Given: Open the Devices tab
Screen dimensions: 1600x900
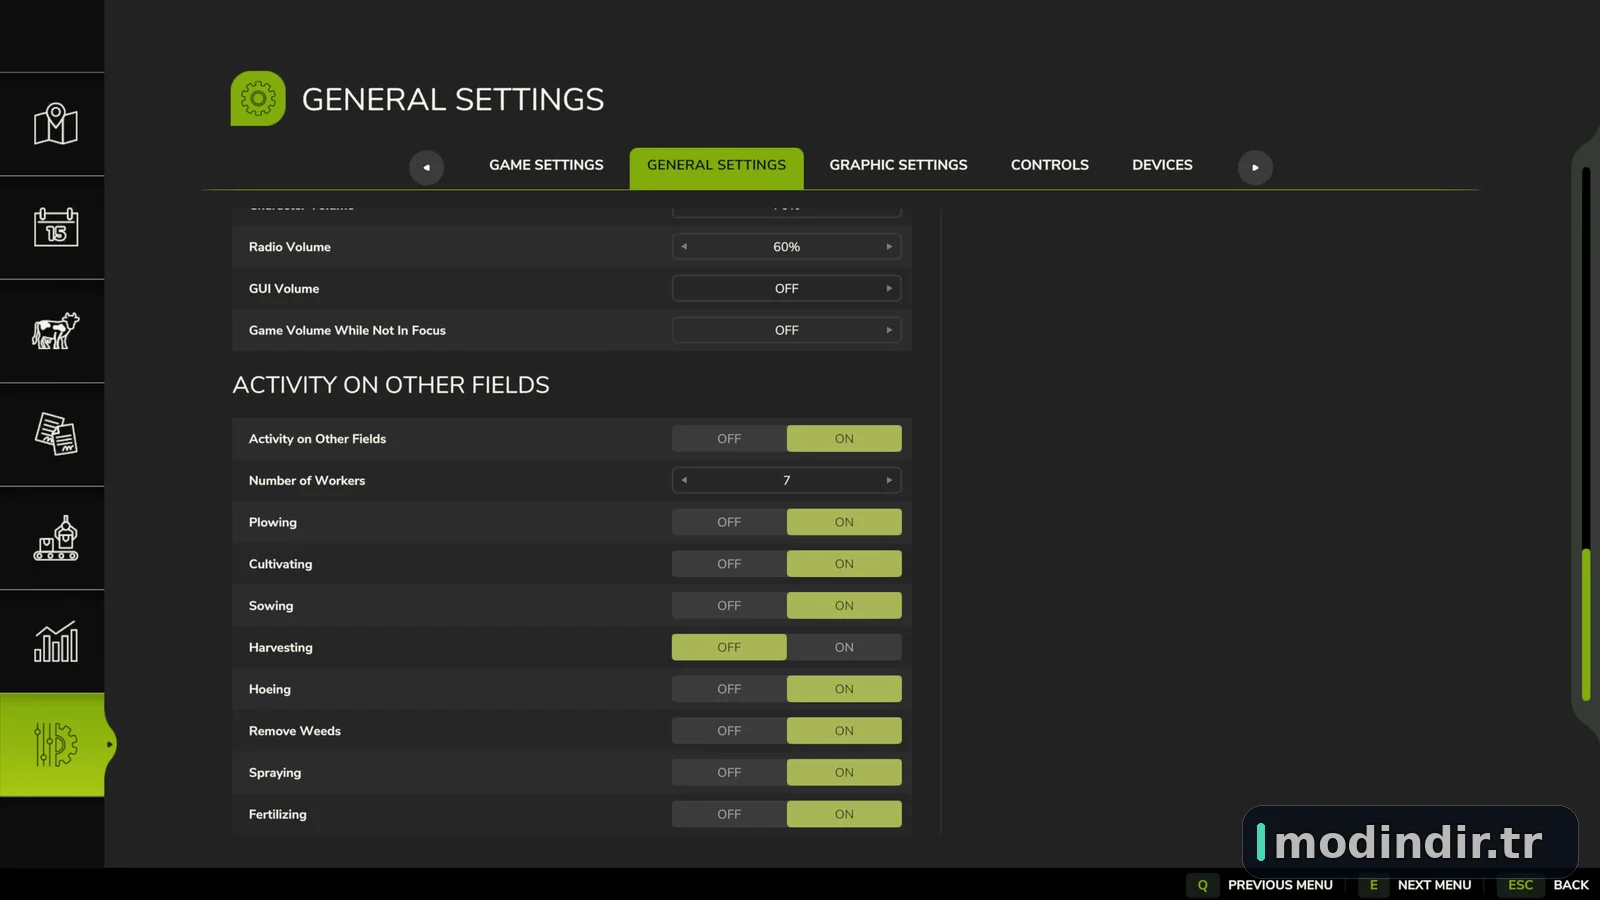Looking at the screenshot, I should 1162,165.
